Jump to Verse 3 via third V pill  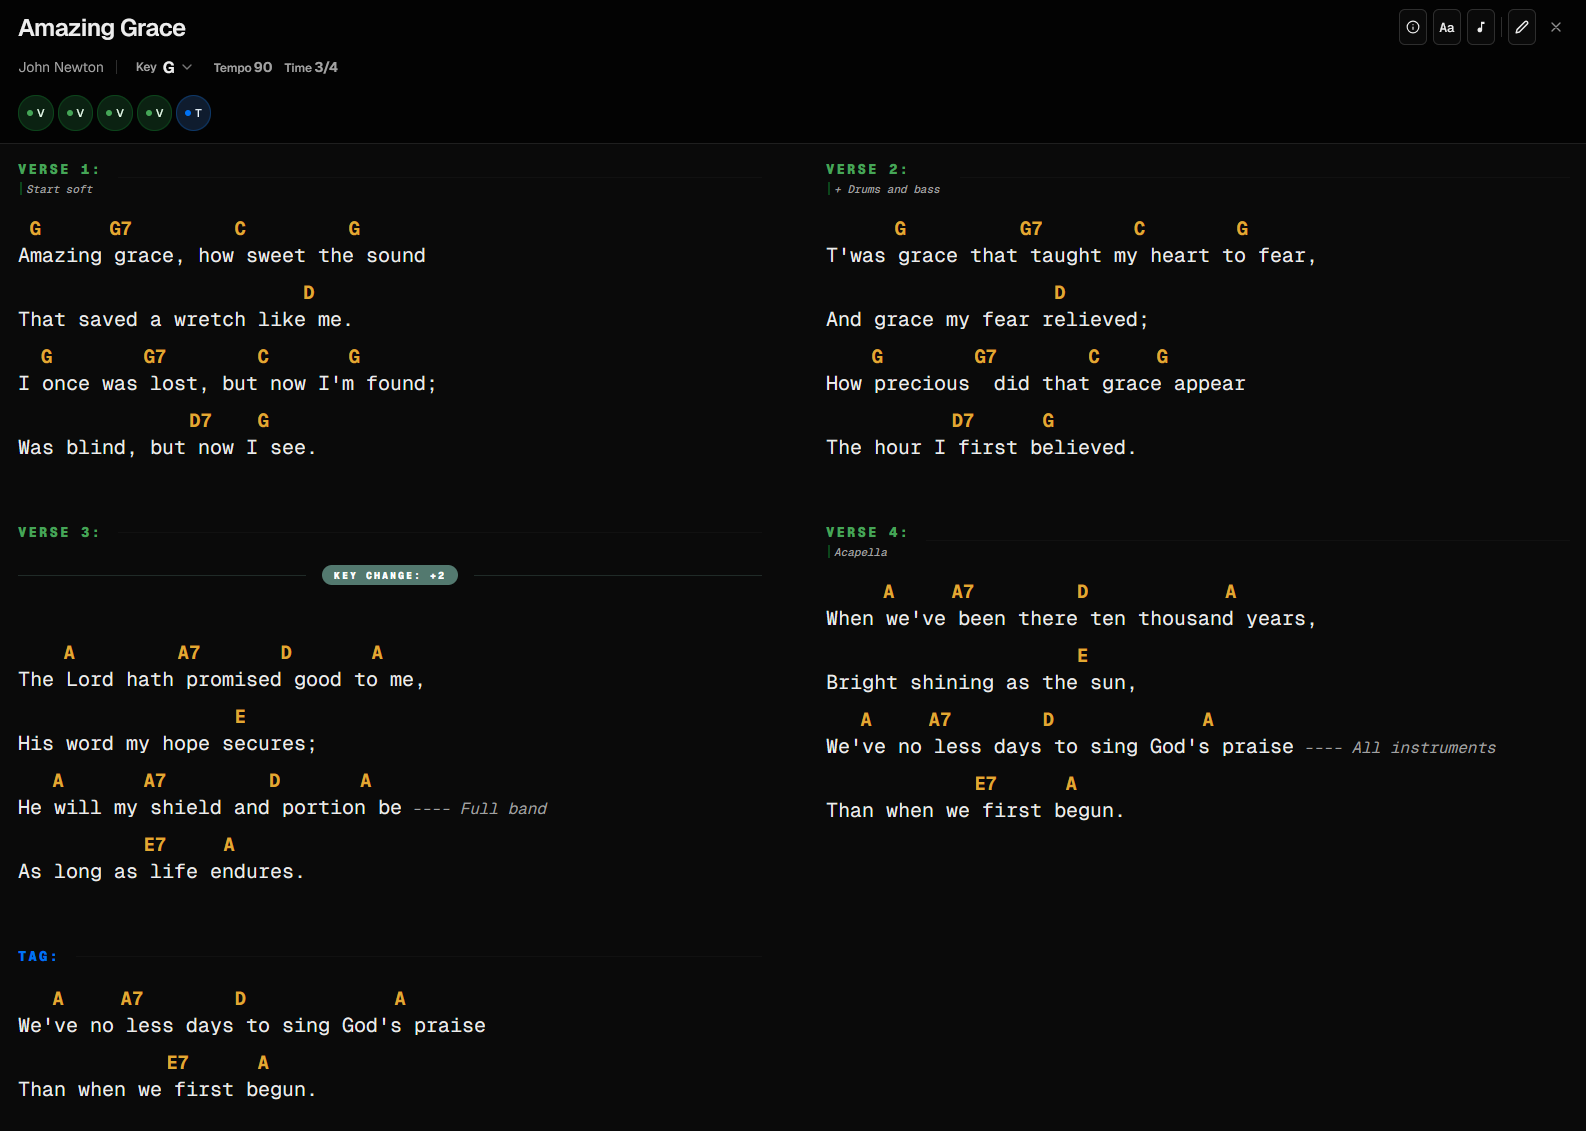click(115, 113)
